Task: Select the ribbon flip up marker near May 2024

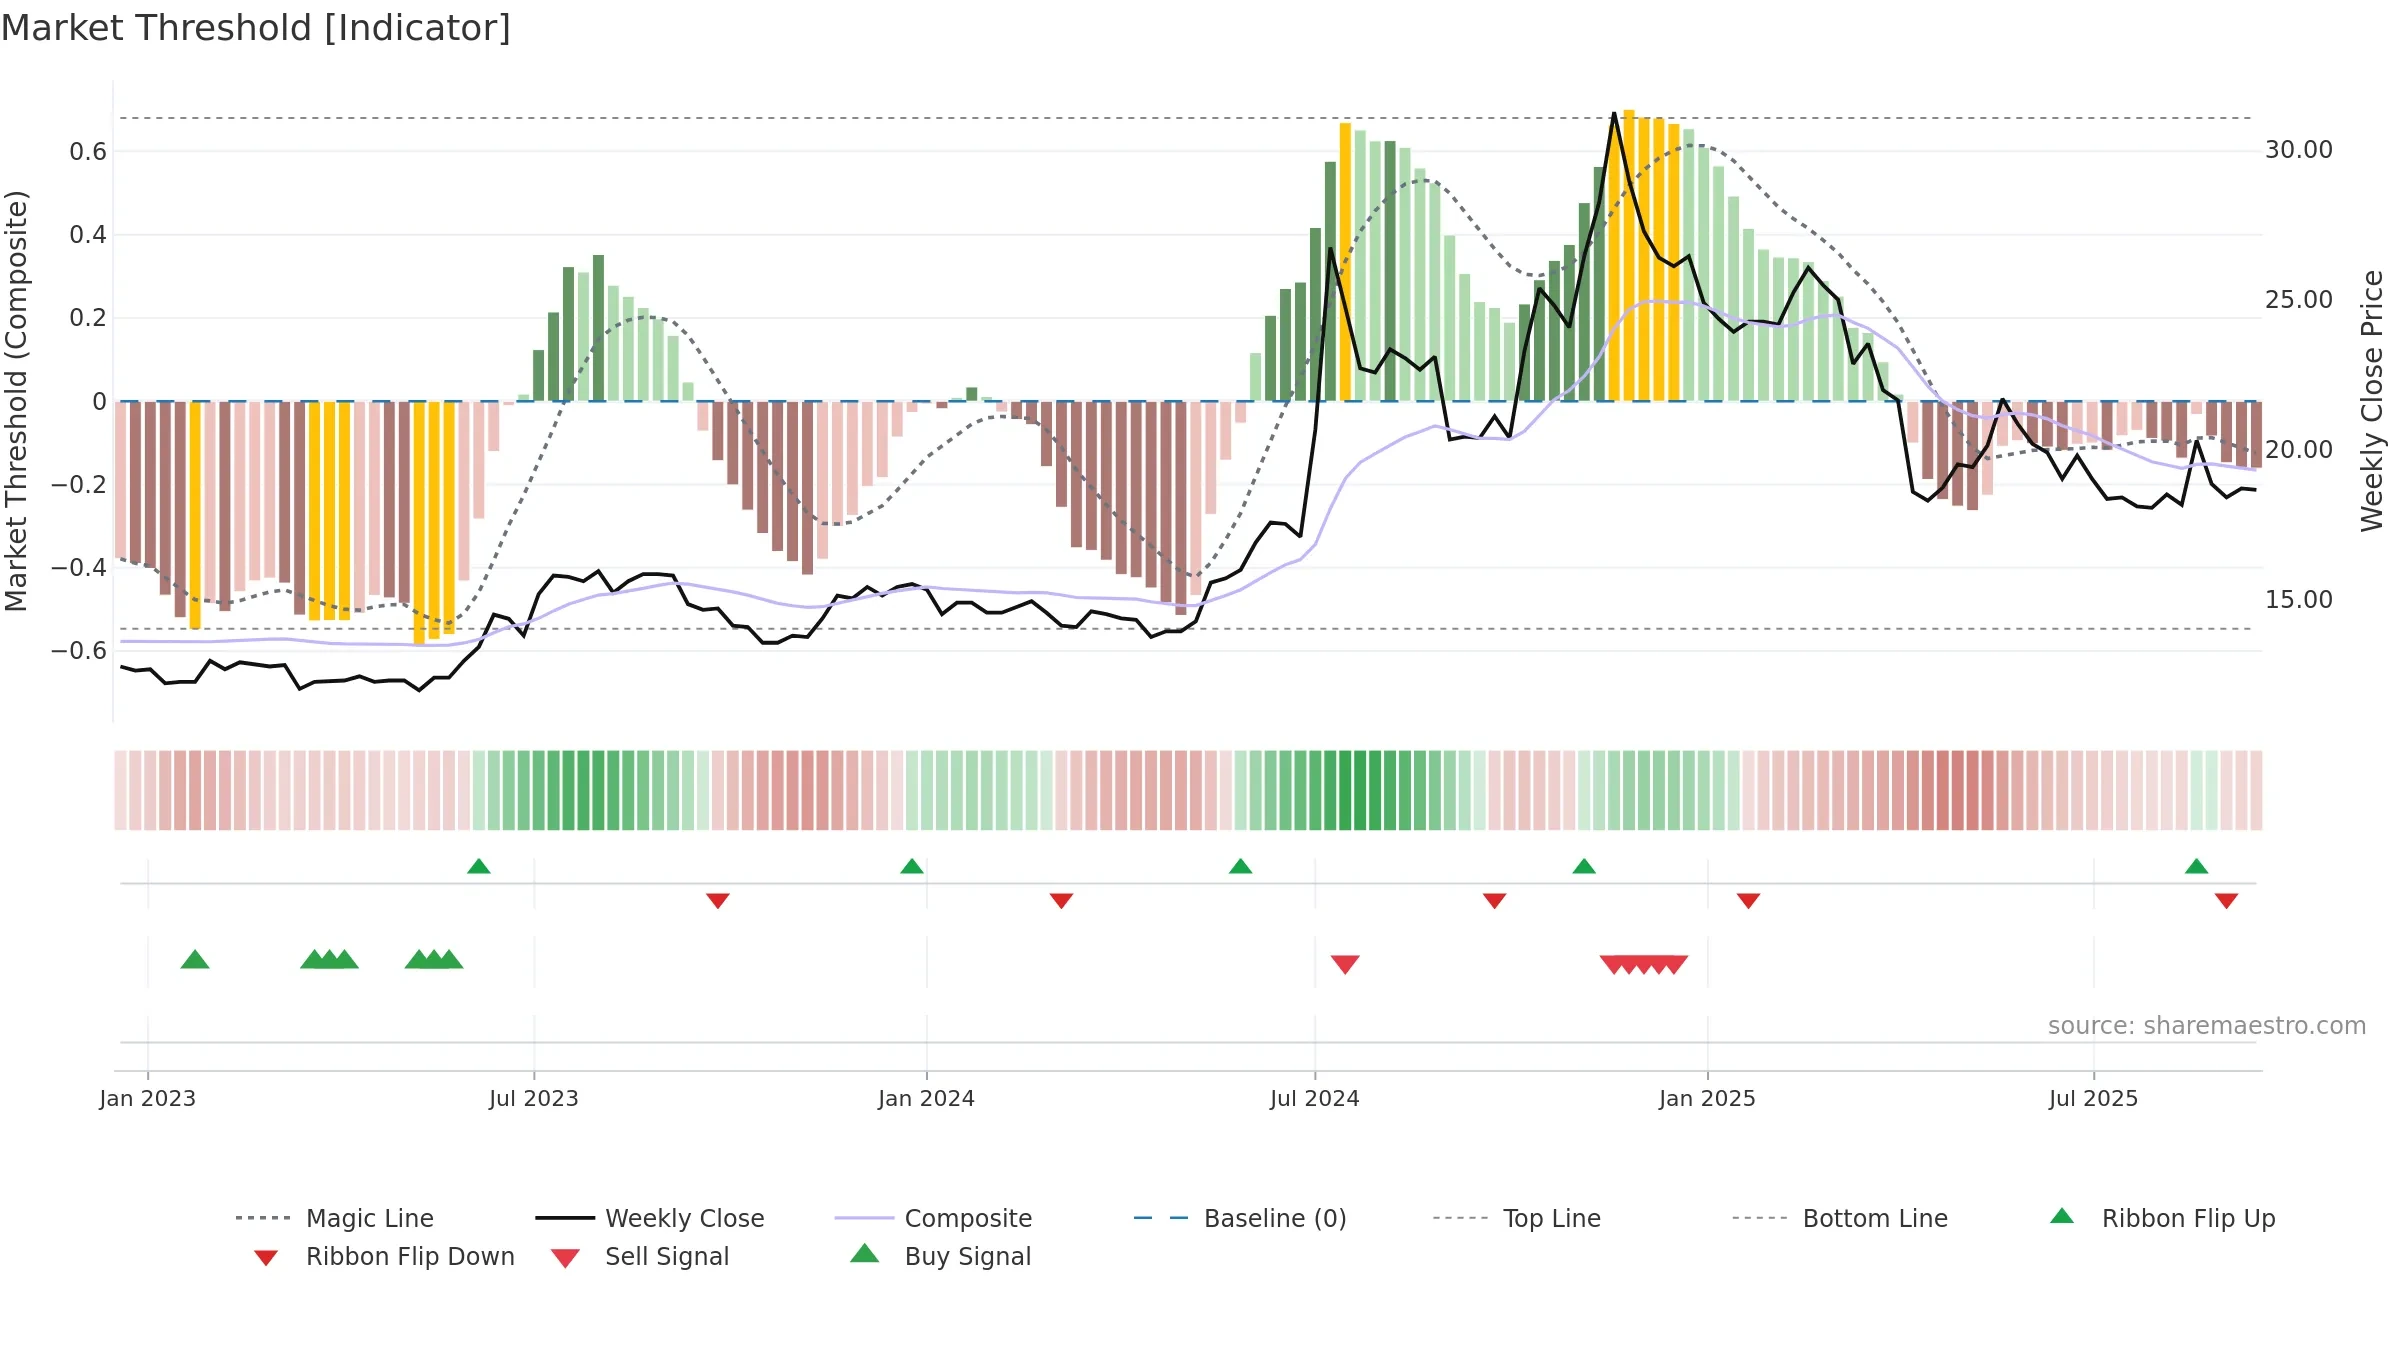Action: [x=1241, y=866]
